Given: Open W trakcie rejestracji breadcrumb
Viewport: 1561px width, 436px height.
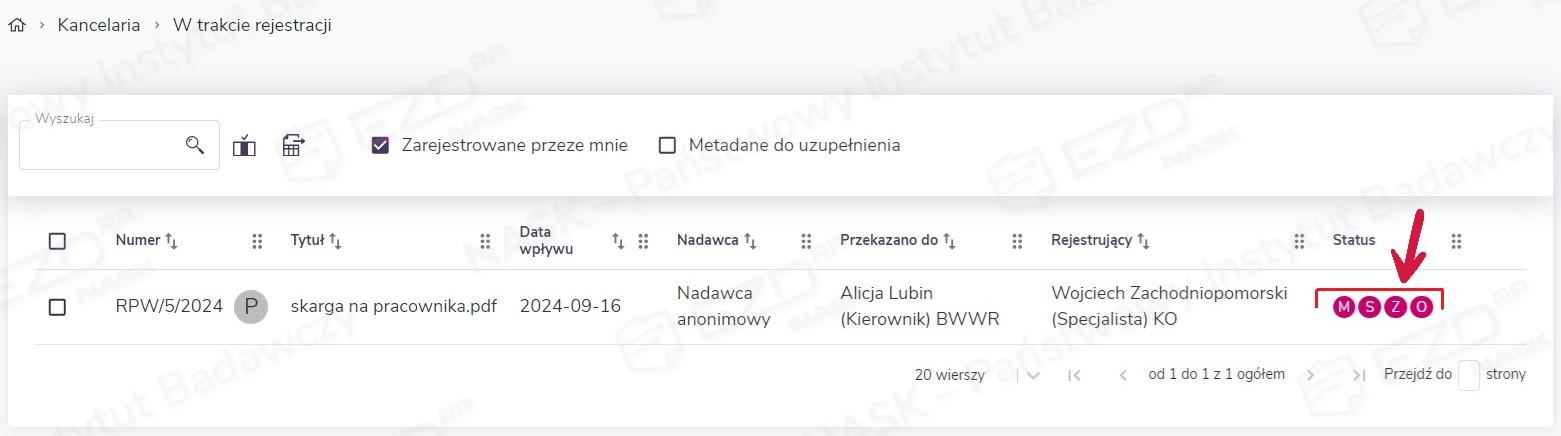Looking at the screenshot, I should [252, 25].
